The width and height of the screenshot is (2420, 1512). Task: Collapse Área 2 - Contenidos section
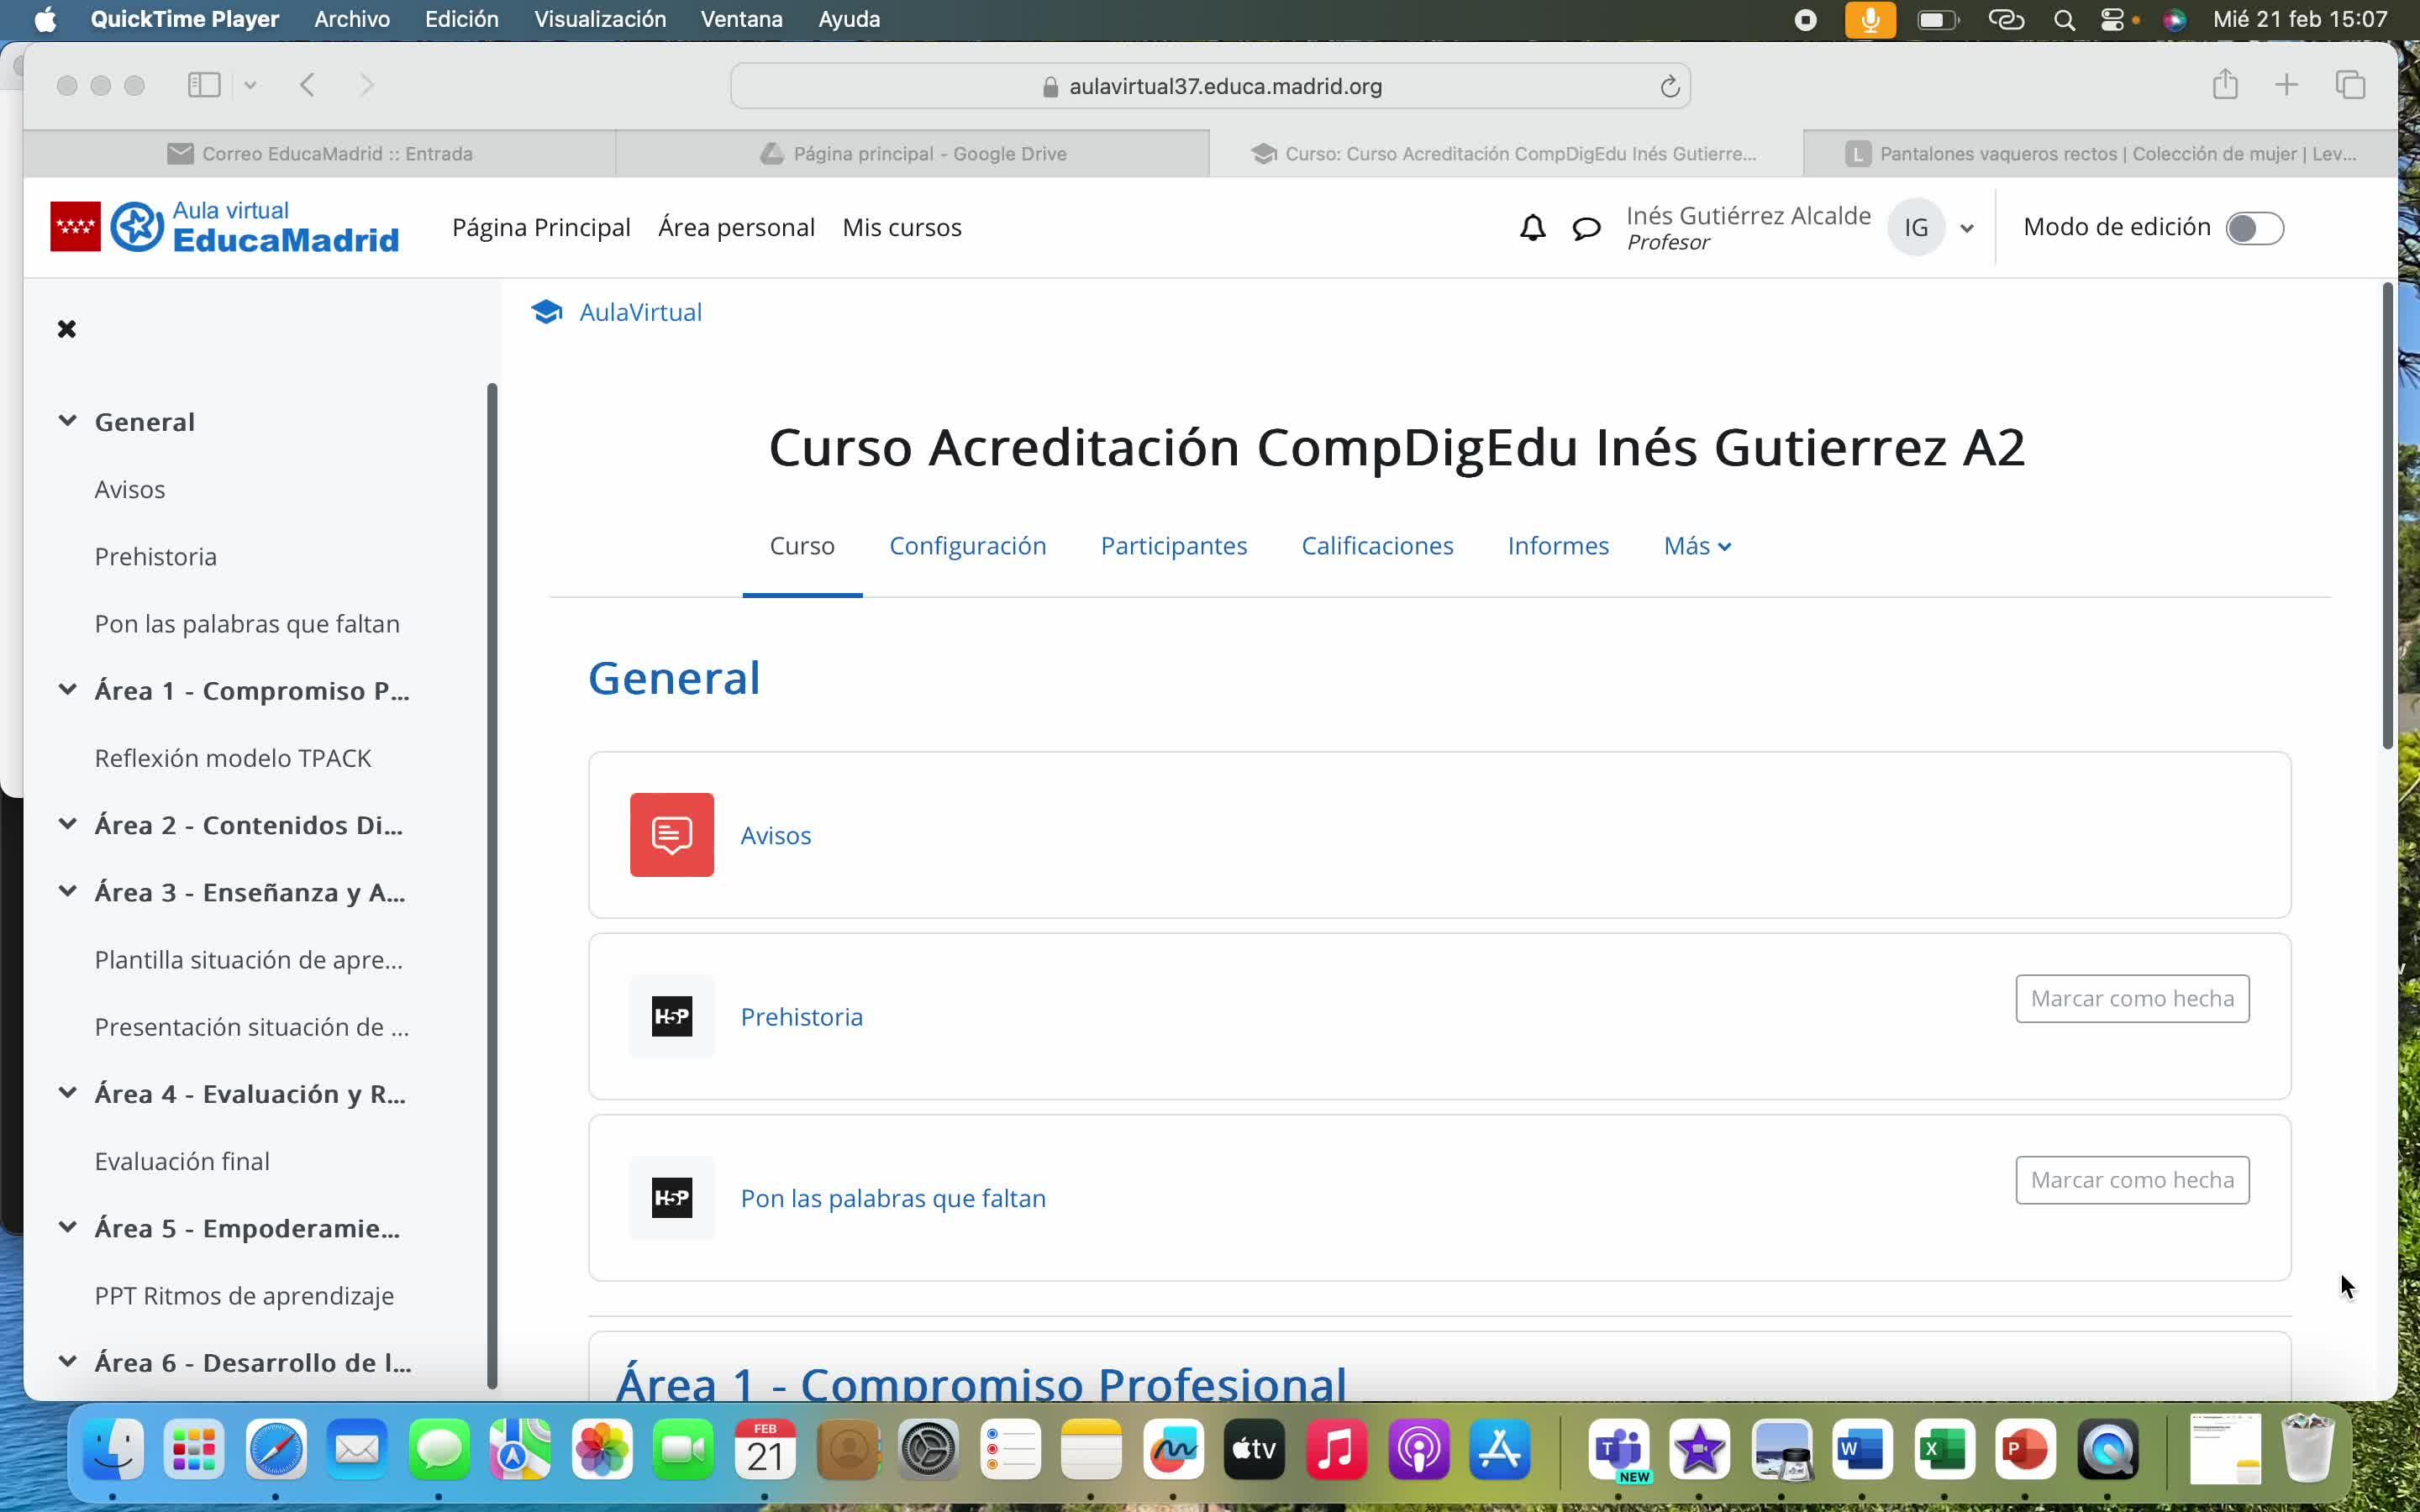click(x=67, y=824)
